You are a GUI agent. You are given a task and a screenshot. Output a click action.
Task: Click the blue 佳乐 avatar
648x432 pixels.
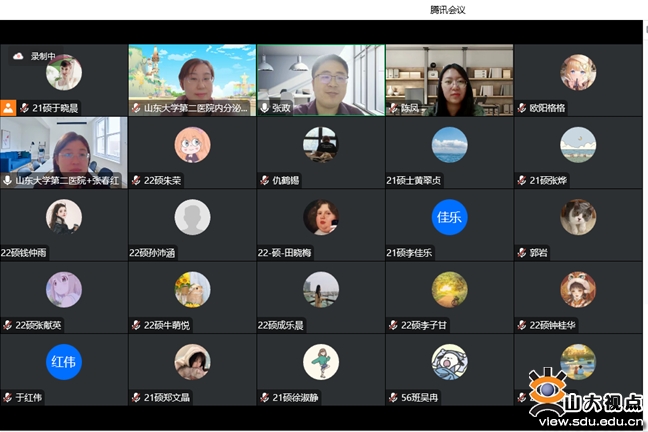pyautogui.click(x=449, y=217)
